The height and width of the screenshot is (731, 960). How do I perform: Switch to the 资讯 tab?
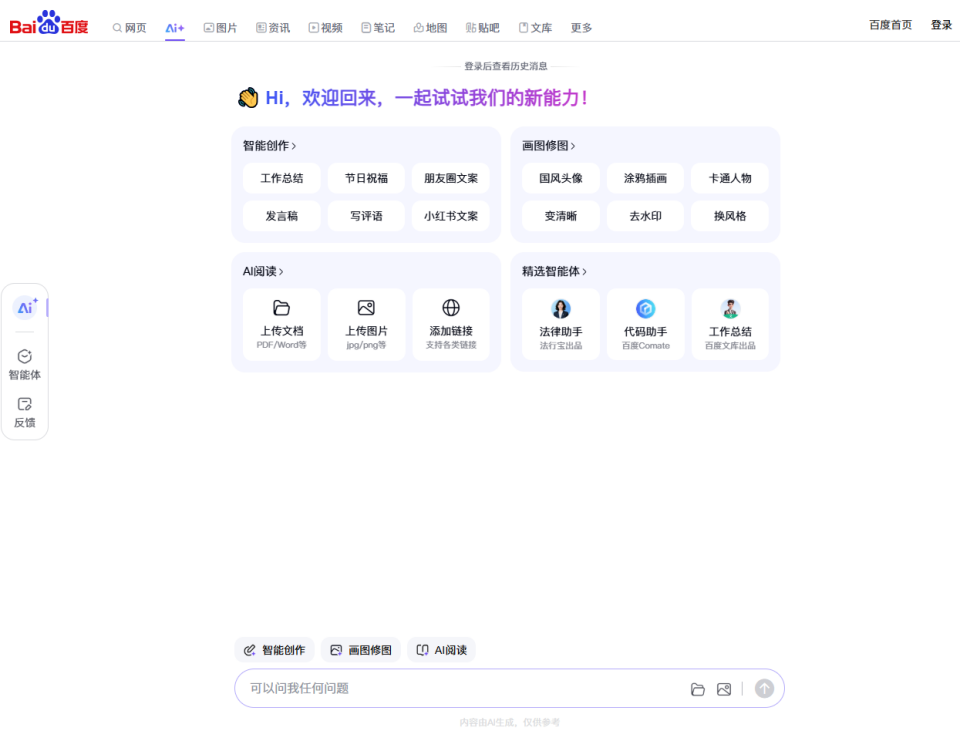click(272, 28)
